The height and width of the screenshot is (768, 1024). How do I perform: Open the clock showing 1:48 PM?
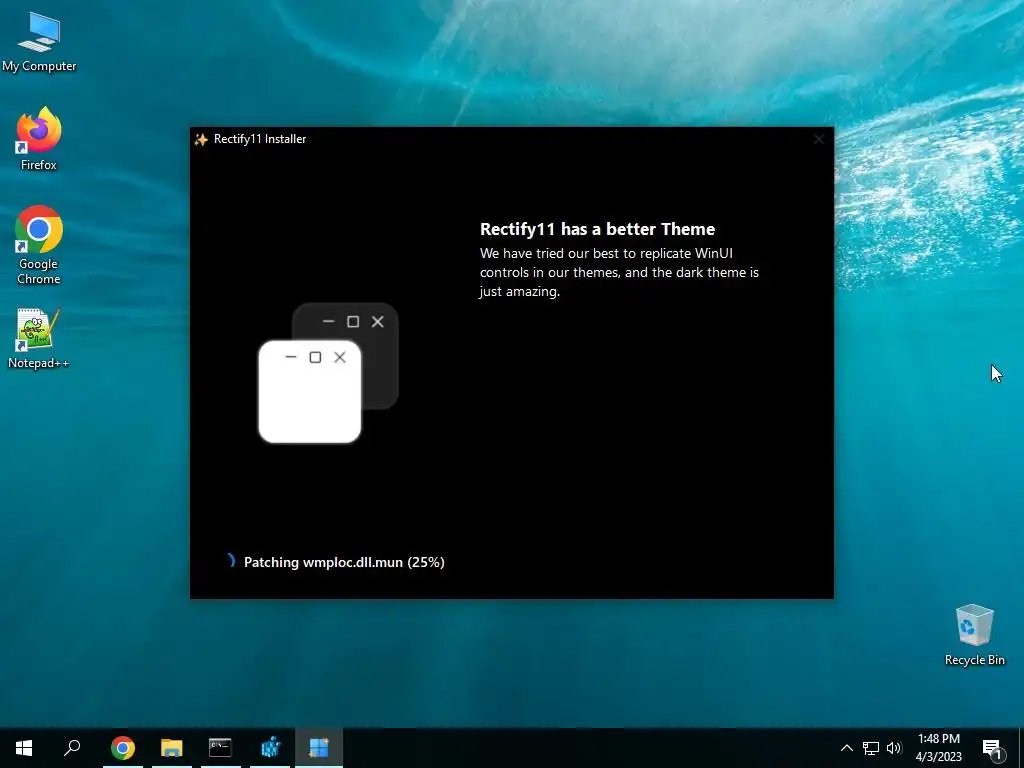[938, 748]
